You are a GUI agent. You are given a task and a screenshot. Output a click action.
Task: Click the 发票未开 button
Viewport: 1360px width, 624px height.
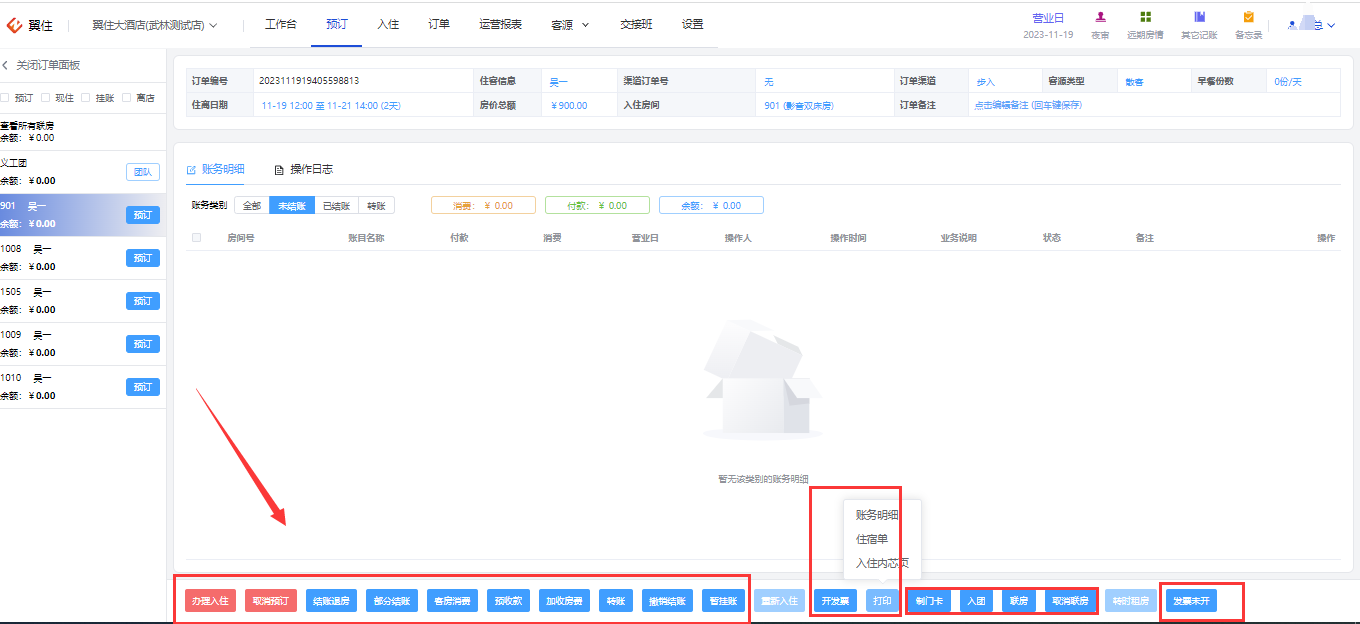coord(1191,601)
